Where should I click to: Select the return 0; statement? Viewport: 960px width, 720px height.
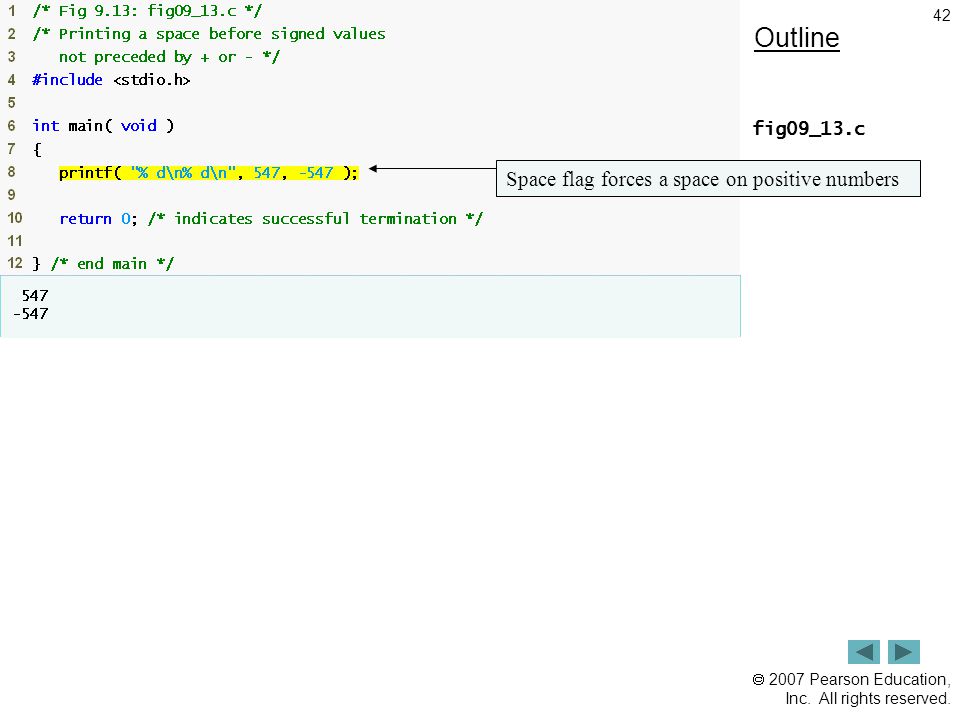click(99, 219)
